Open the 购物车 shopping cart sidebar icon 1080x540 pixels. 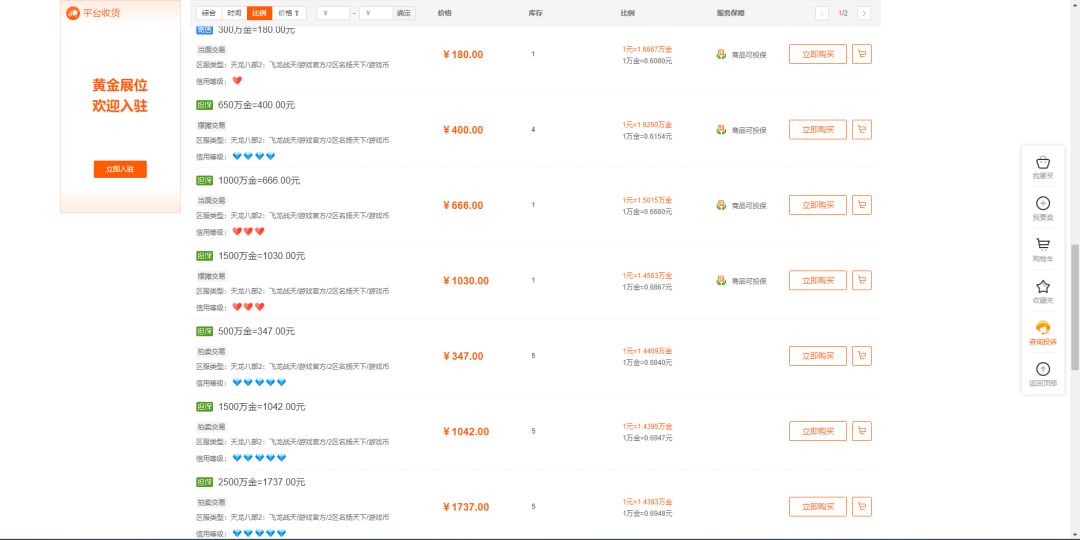[1043, 245]
